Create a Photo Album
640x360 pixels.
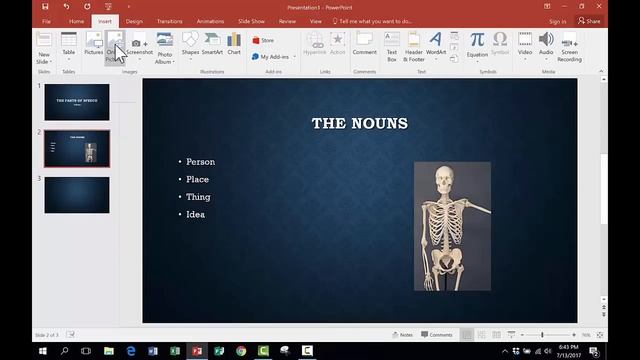[164, 48]
